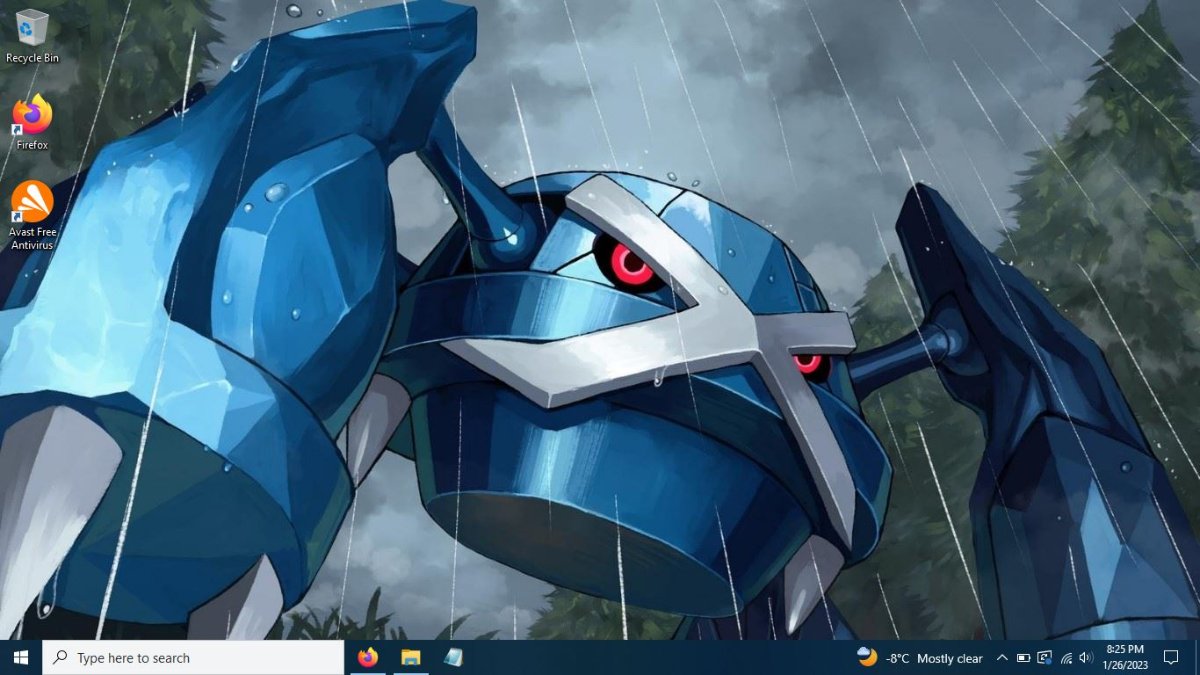Open the speaker volume control

point(1087,658)
